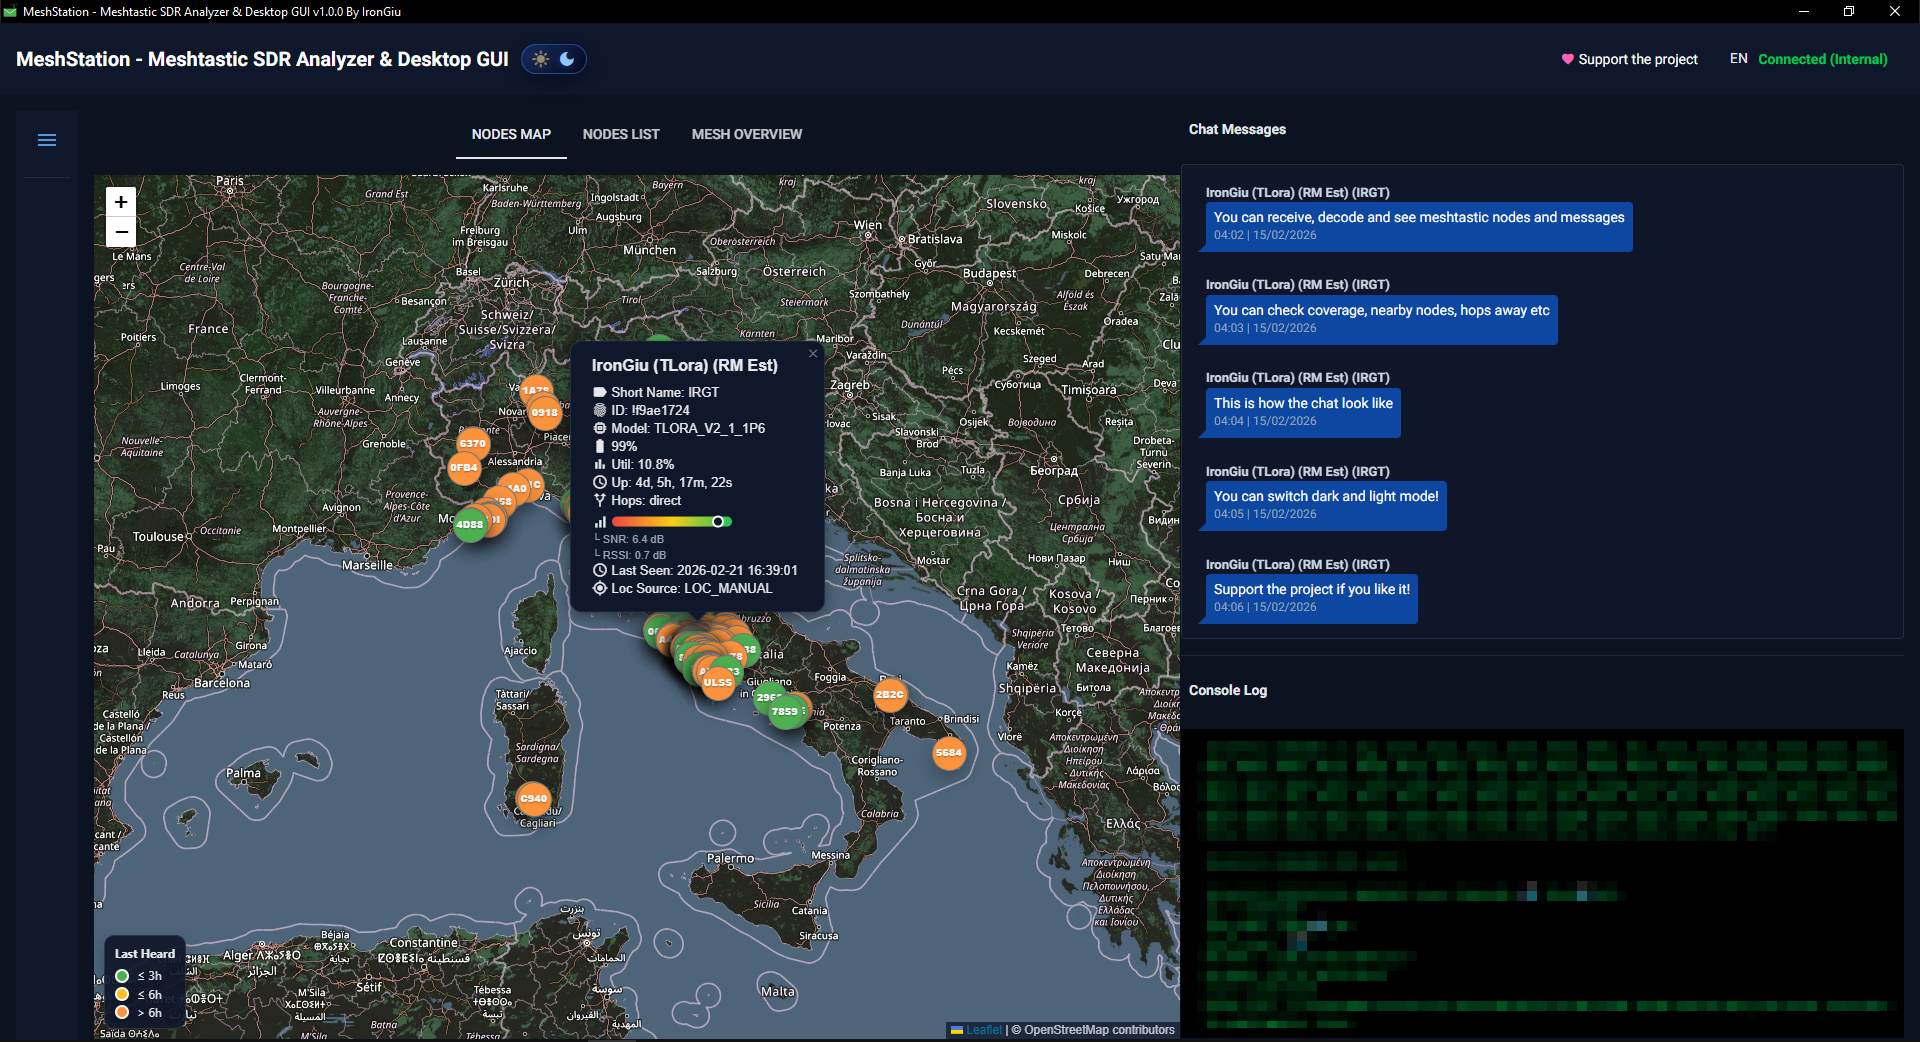
Task: Select node marker 5684
Action: [x=949, y=752]
